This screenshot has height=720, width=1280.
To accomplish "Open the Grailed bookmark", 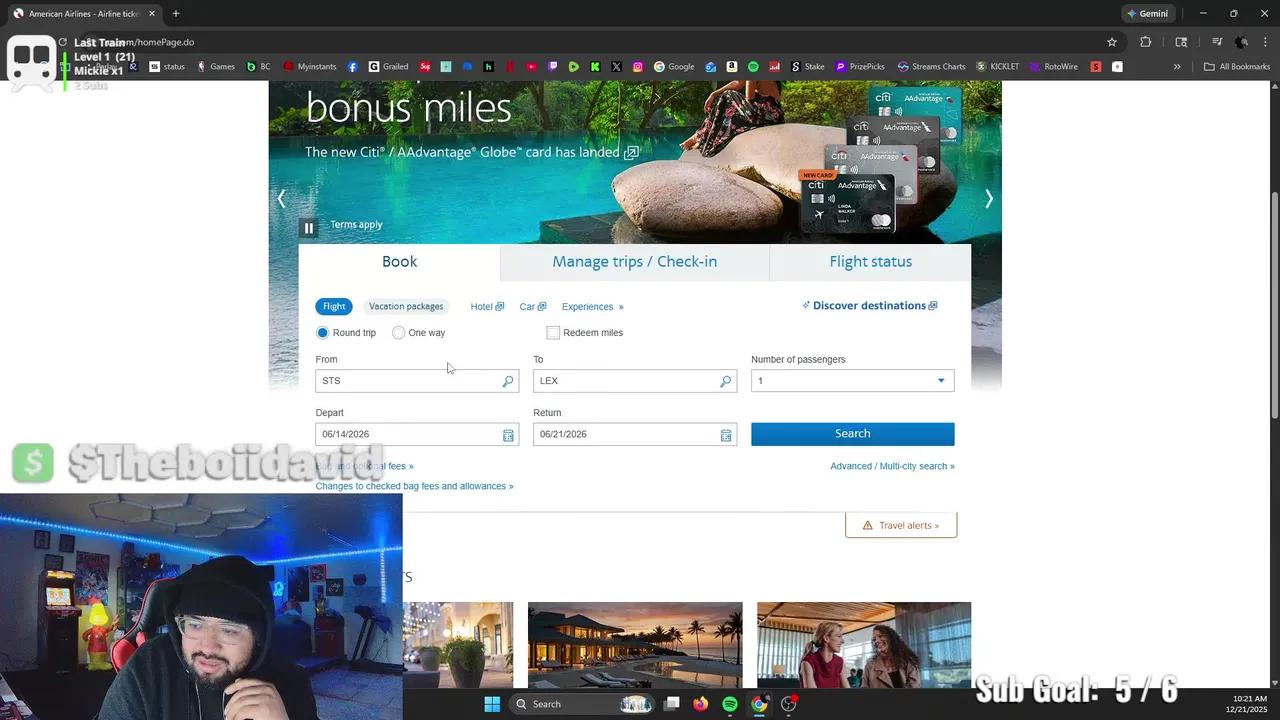I will tap(388, 67).
